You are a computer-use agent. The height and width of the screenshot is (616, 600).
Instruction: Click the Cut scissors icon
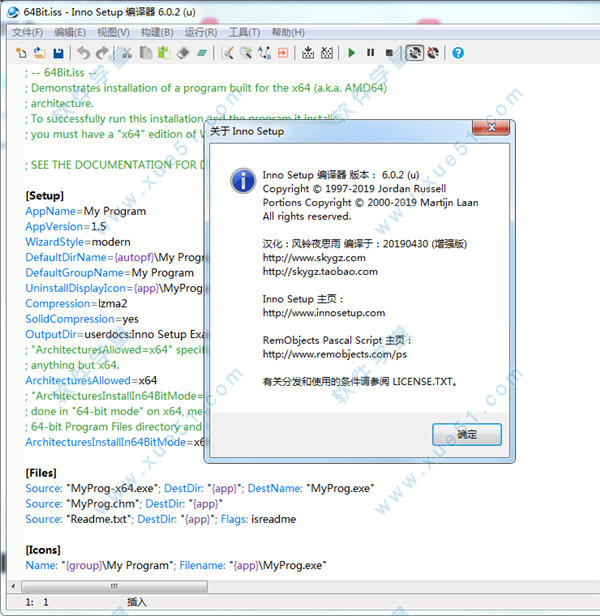point(127,53)
